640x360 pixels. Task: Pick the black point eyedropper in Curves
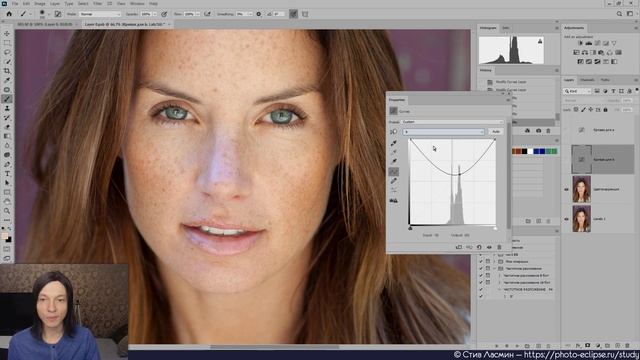(x=393, y=143)
